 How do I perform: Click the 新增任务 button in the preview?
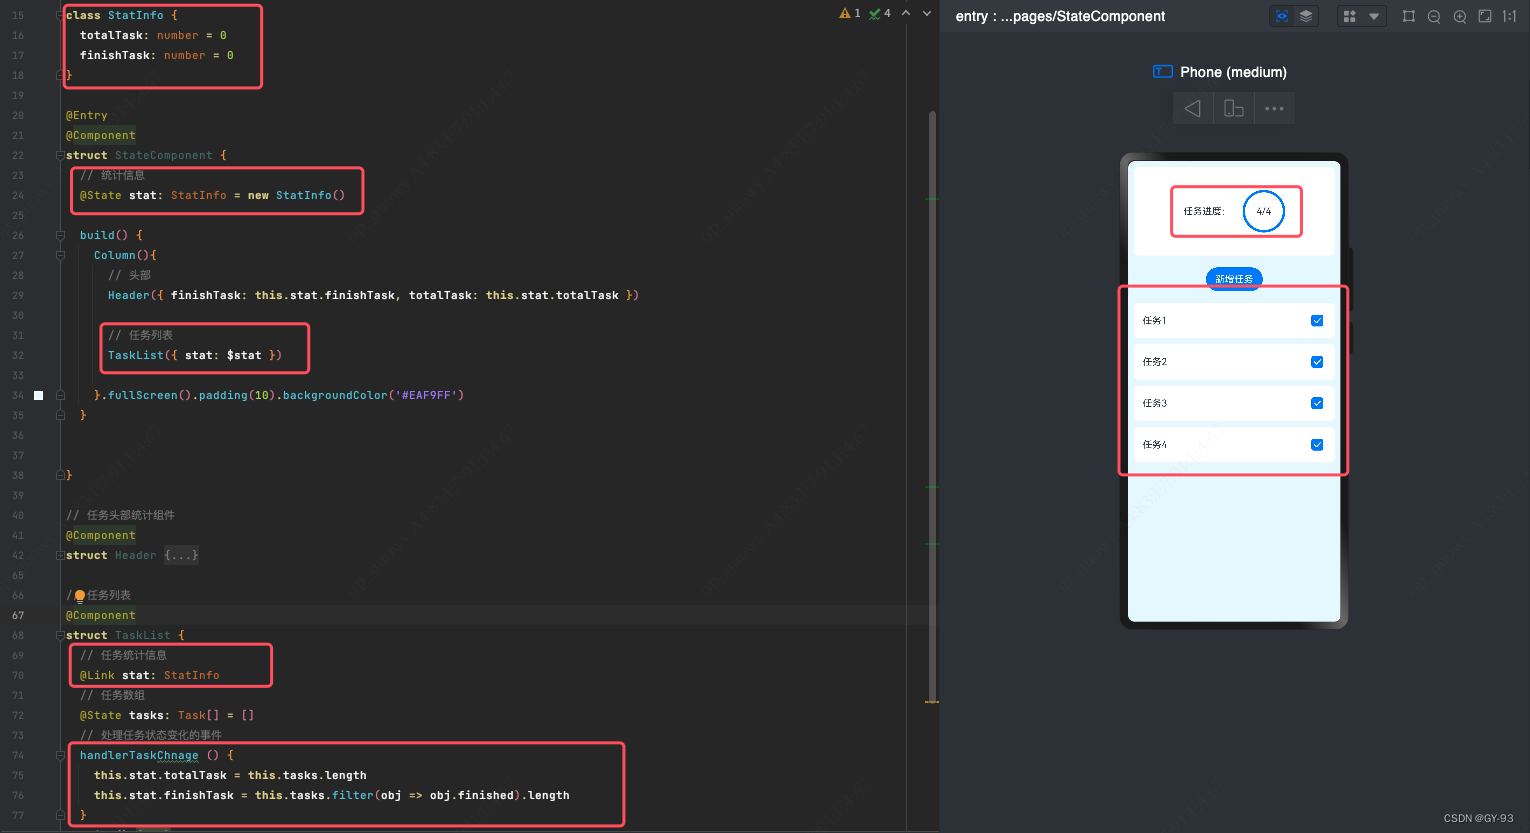click(x=1234, y=279)
